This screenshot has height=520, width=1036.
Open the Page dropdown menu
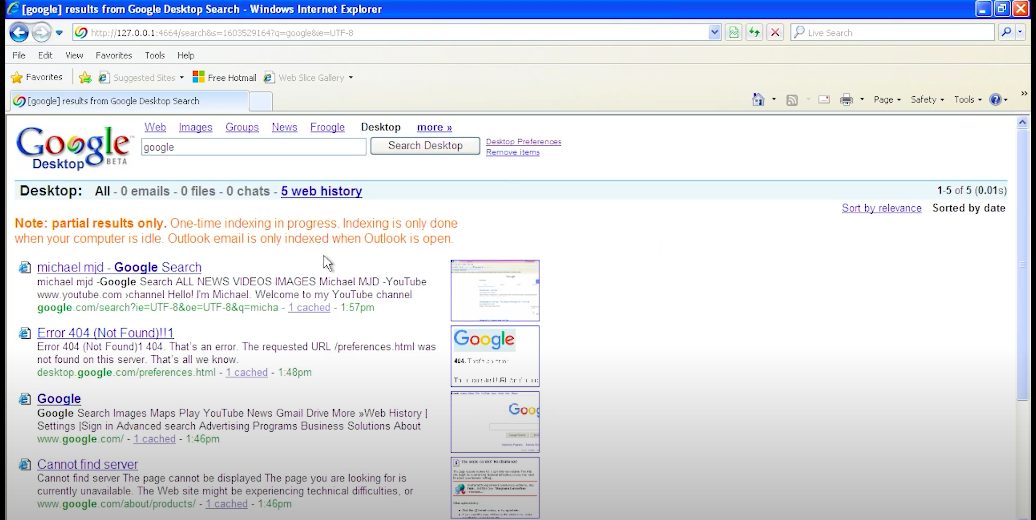point(886,100)
